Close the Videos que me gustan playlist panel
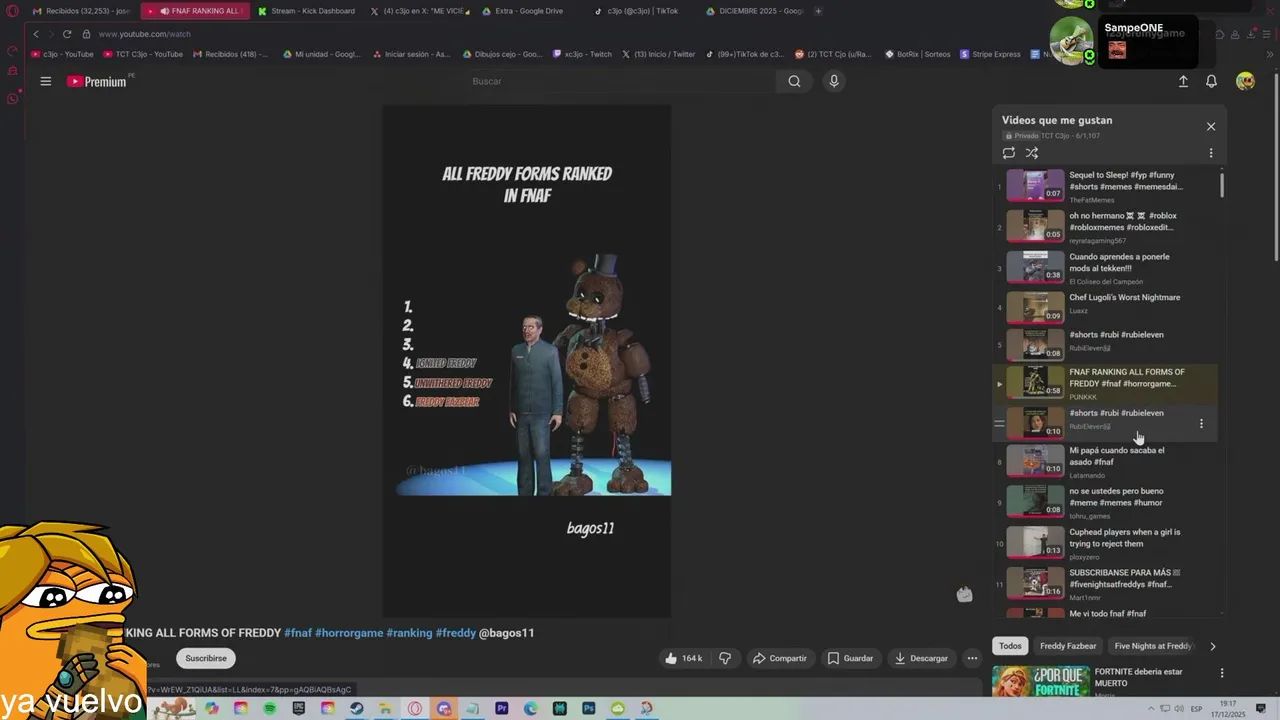 (x=1211, y=126)
